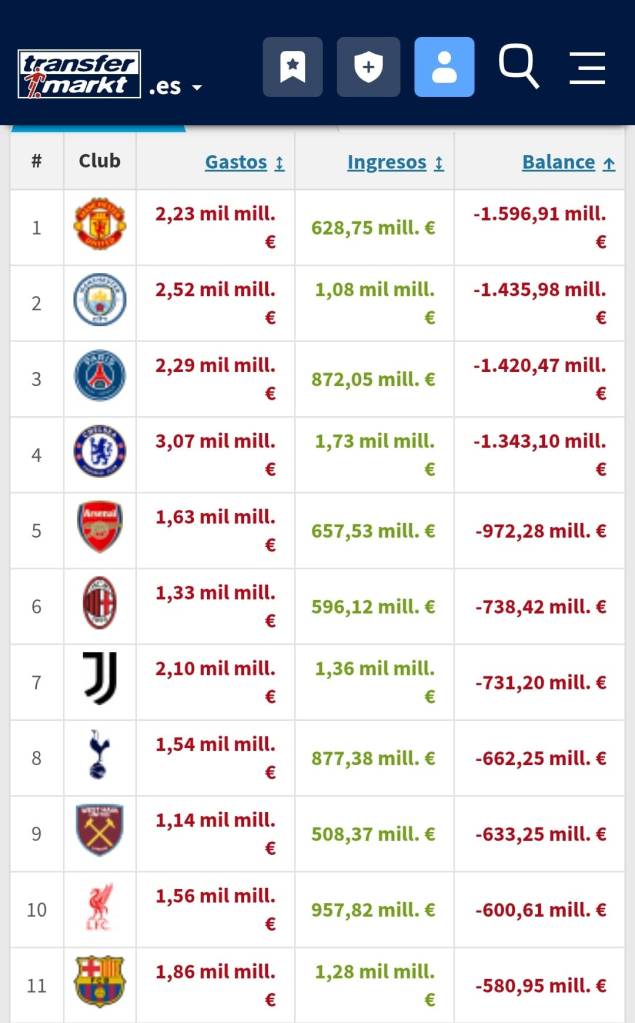The width and height of the screenshot is (635, 1023).
Task: Sort table by Ingresos column
Action: 395,162
